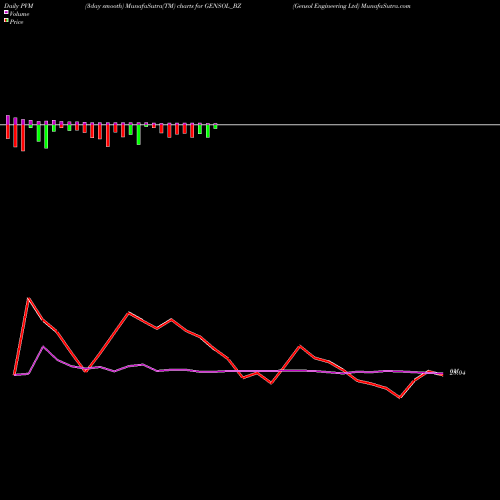Click the Price legend color swatch
Viewport: 500px width, 500px height.
pos(6,21)
